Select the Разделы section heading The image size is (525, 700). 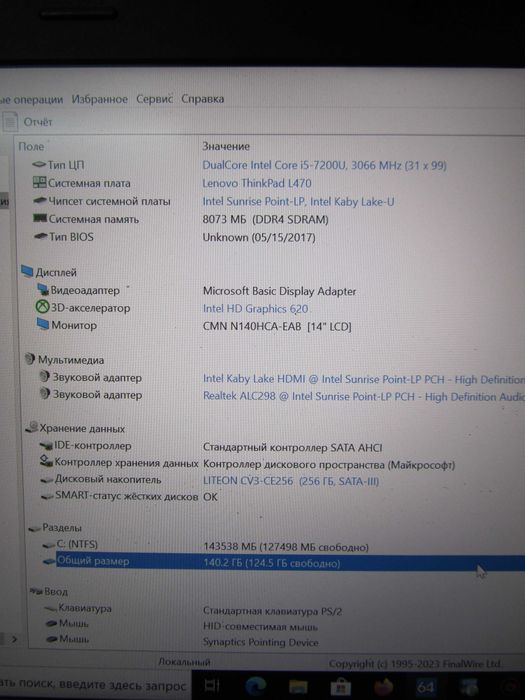tap(62, 527)
